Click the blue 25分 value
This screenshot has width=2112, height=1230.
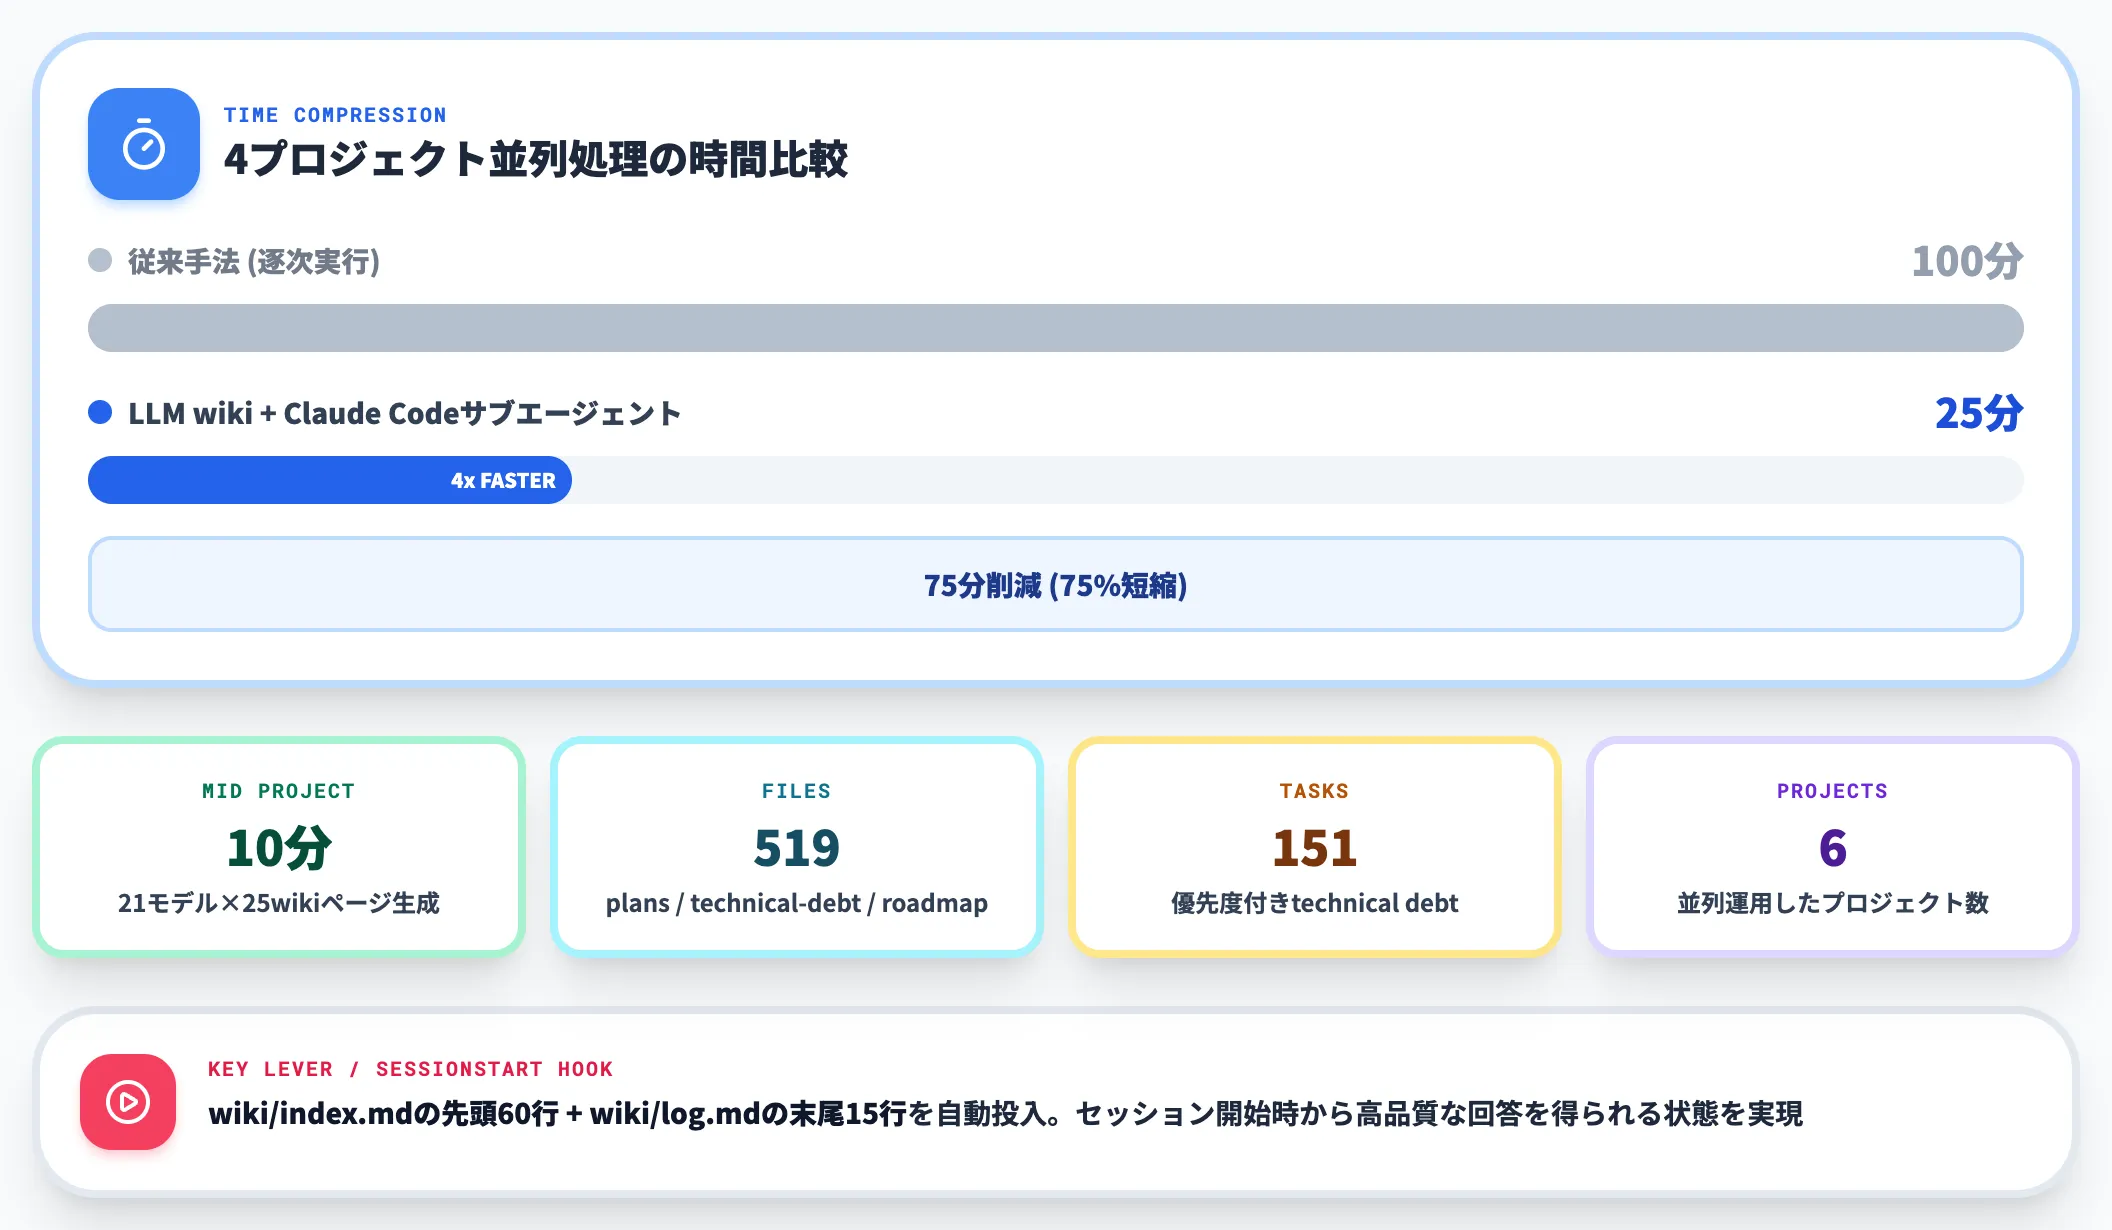[1979, 413]
